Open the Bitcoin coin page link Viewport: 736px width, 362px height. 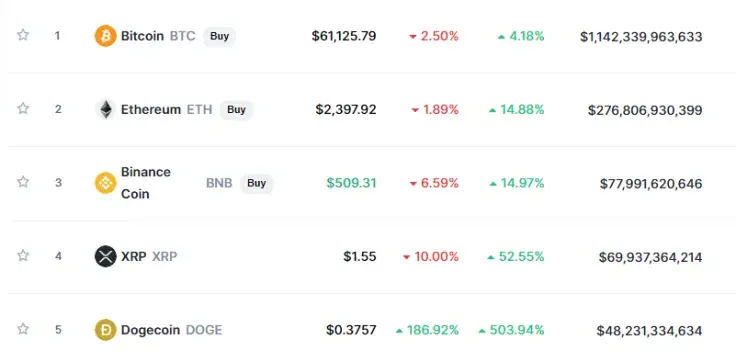coord(142,36)
